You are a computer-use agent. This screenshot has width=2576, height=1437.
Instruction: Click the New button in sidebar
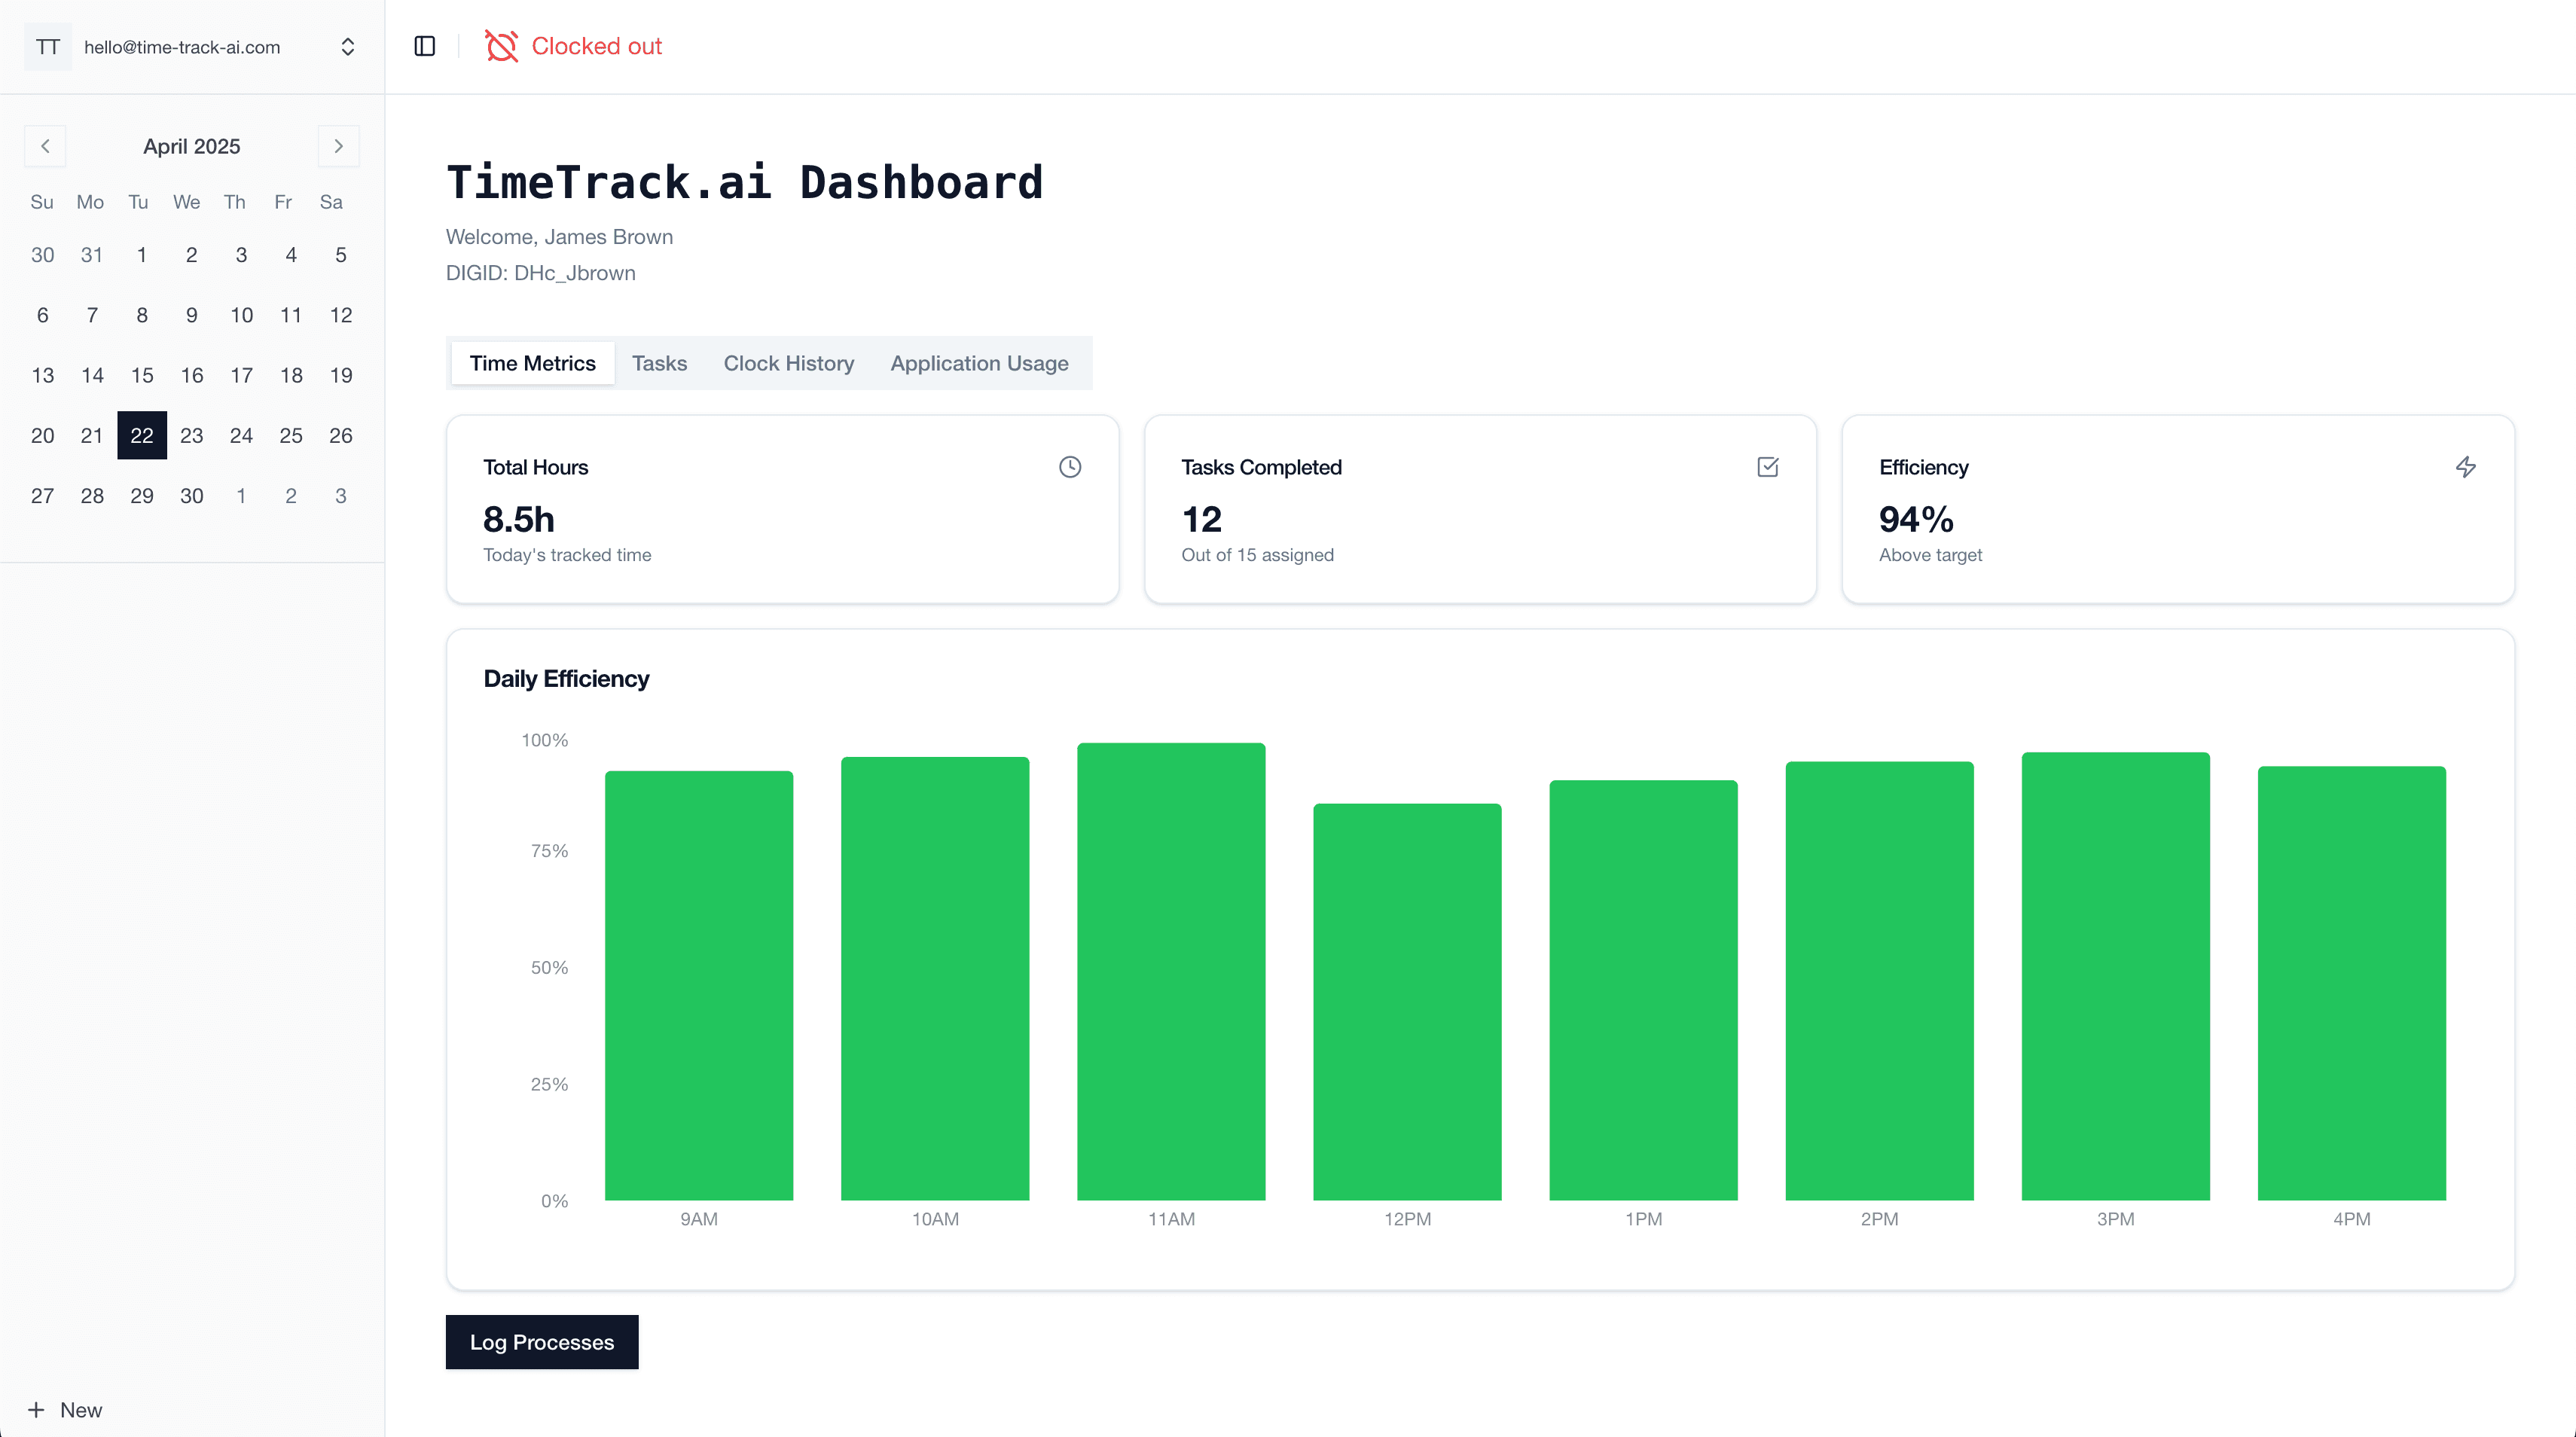tap(66, 1410)
